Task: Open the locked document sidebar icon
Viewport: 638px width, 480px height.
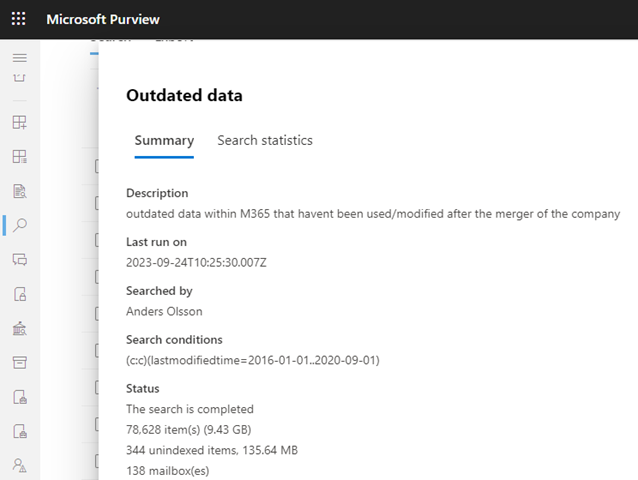Action: coord(19,294)
